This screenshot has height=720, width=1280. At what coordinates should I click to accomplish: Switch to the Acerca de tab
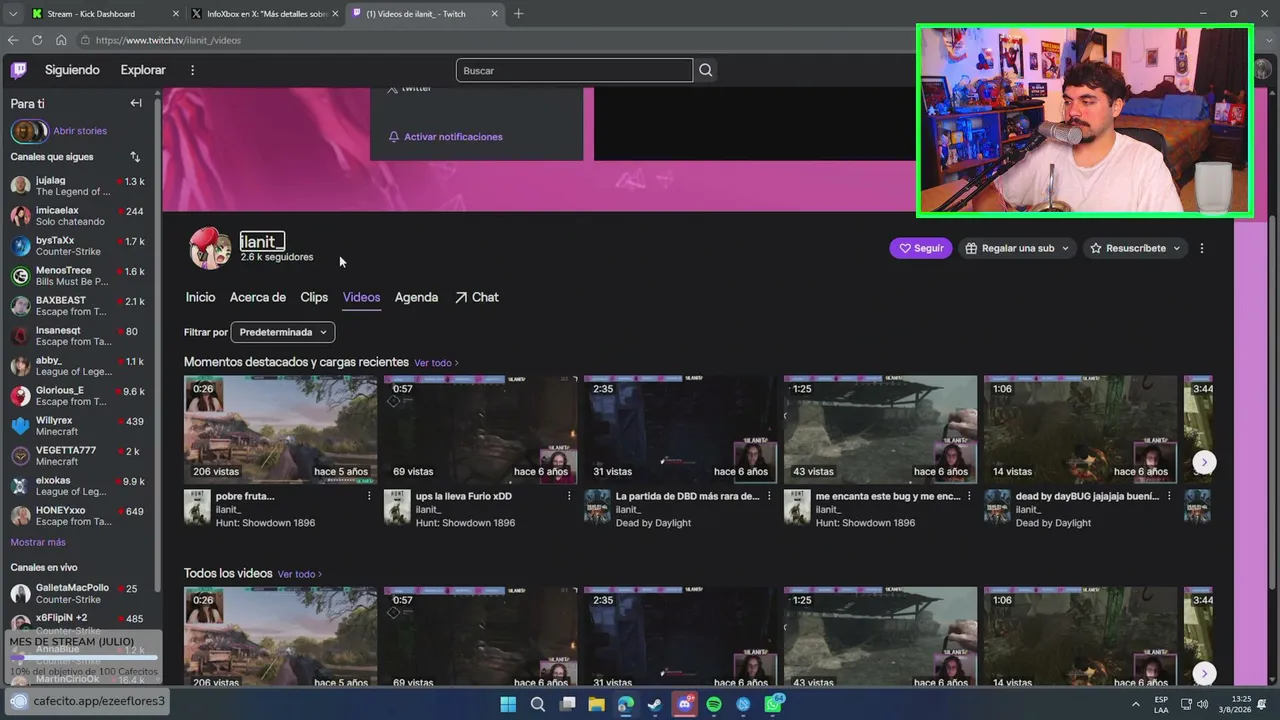[258, 297]
